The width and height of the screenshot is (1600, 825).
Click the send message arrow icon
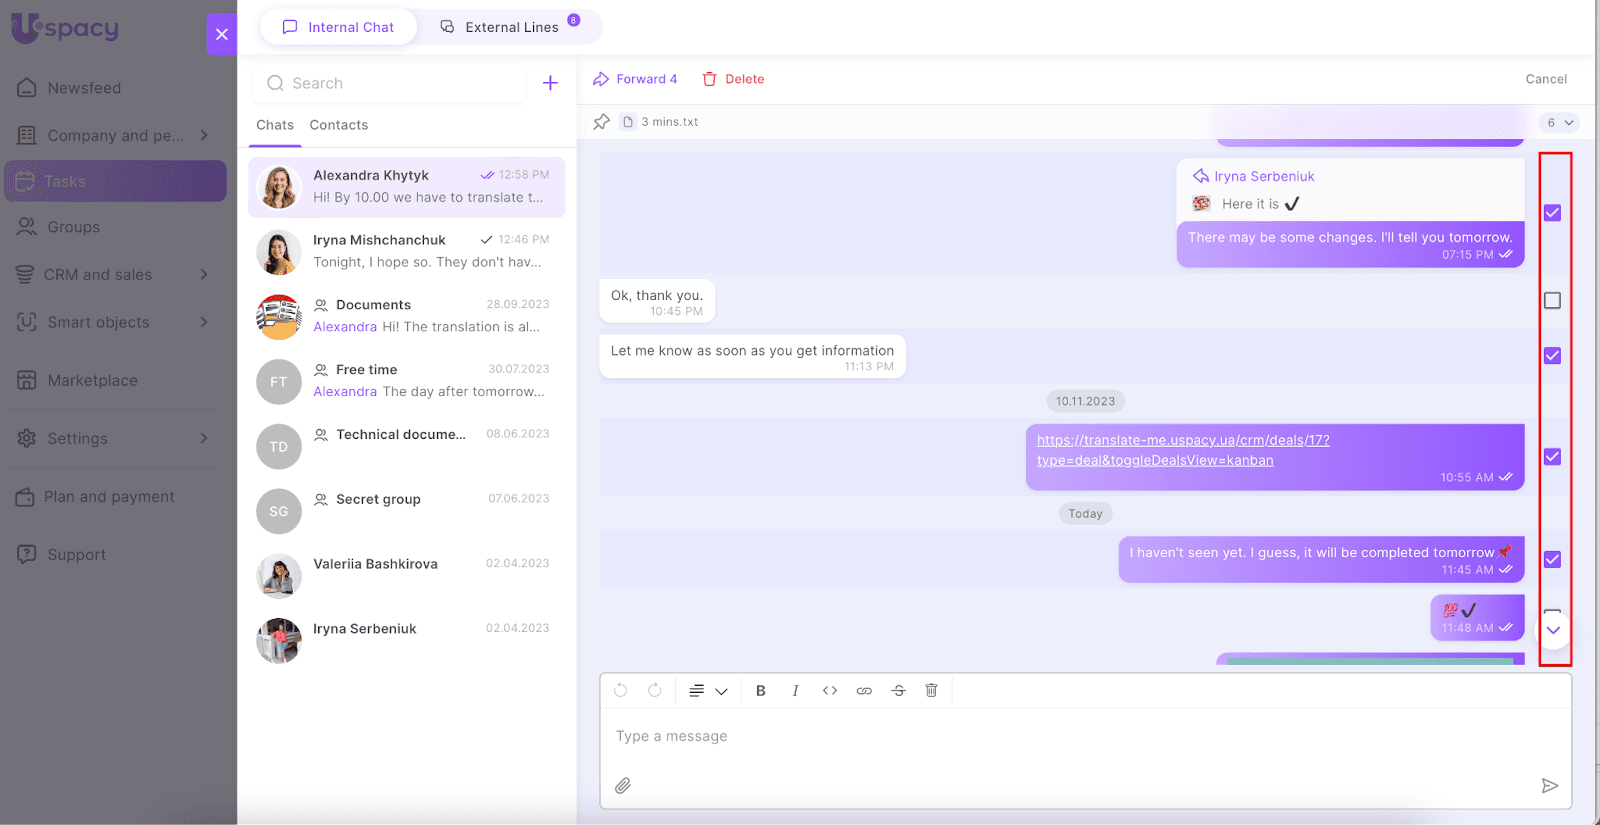pos(1549,786)
